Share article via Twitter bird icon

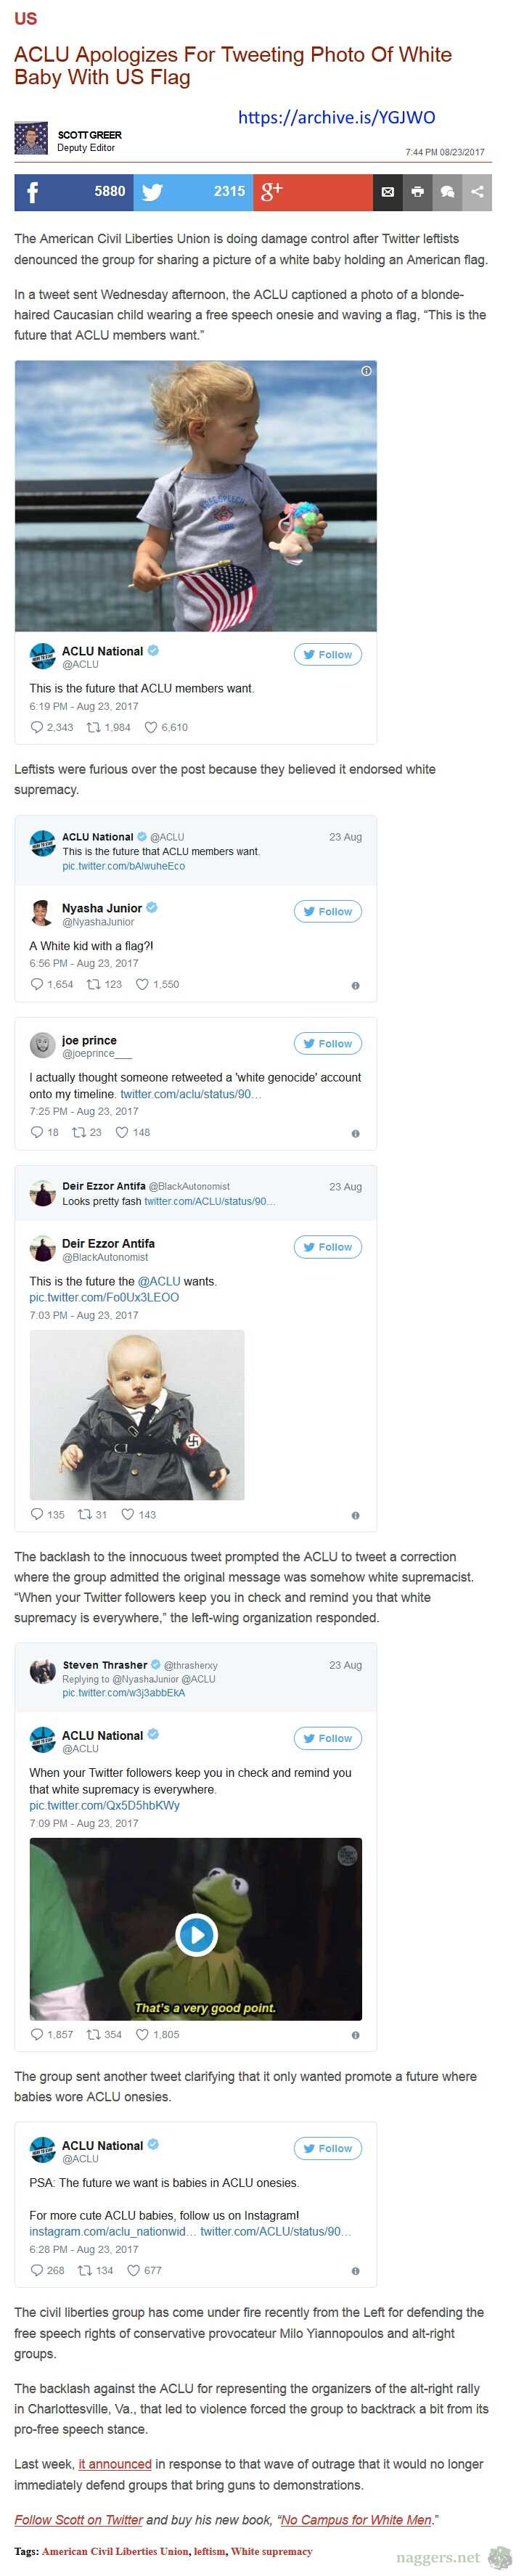click(152, 192)
